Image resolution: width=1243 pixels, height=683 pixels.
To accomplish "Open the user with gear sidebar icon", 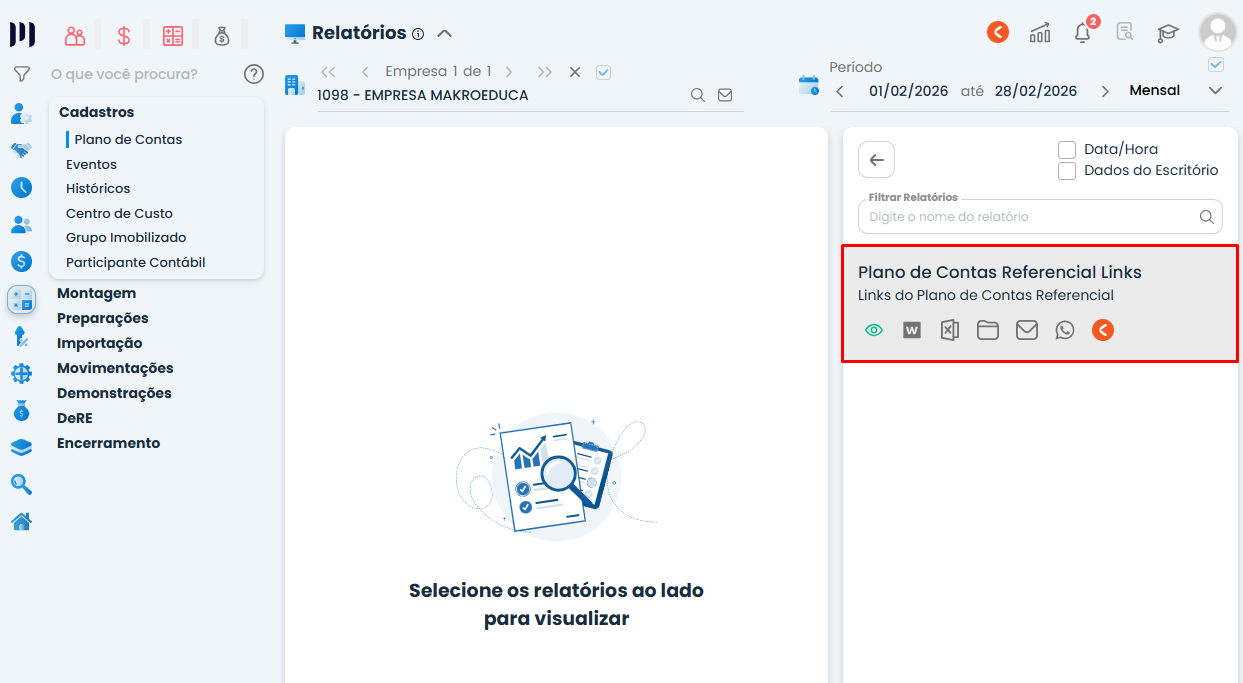I will click(21, 114).
